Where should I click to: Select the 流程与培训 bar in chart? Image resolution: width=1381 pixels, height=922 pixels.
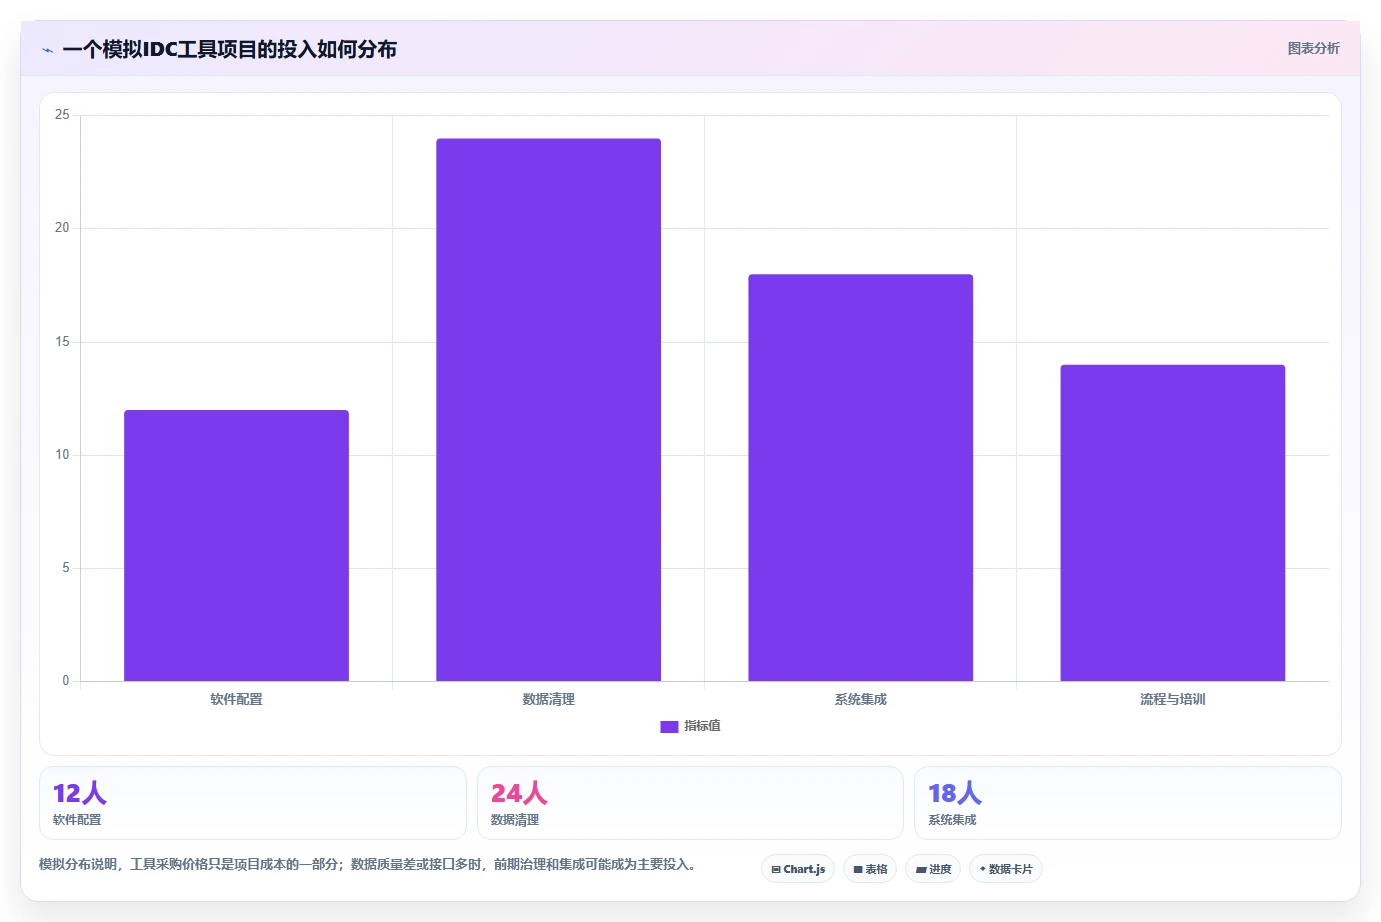pos(1172,523)
